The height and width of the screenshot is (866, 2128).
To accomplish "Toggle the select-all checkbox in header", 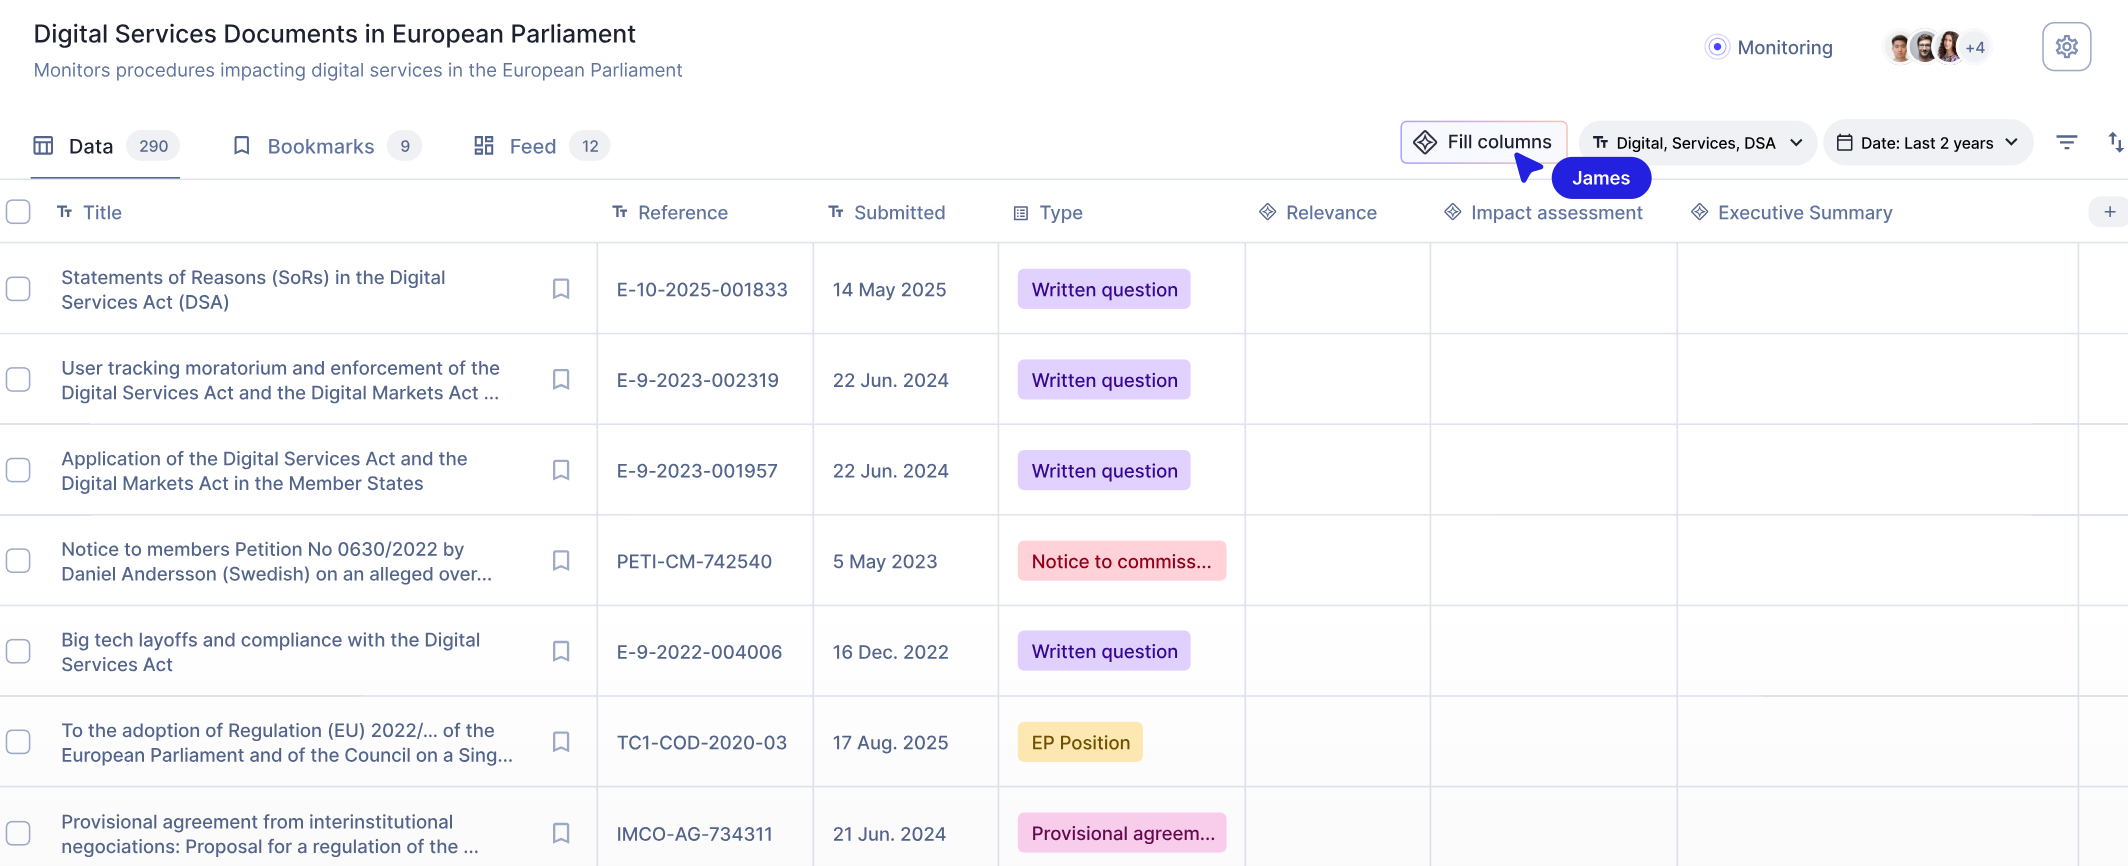I will 18,212.
